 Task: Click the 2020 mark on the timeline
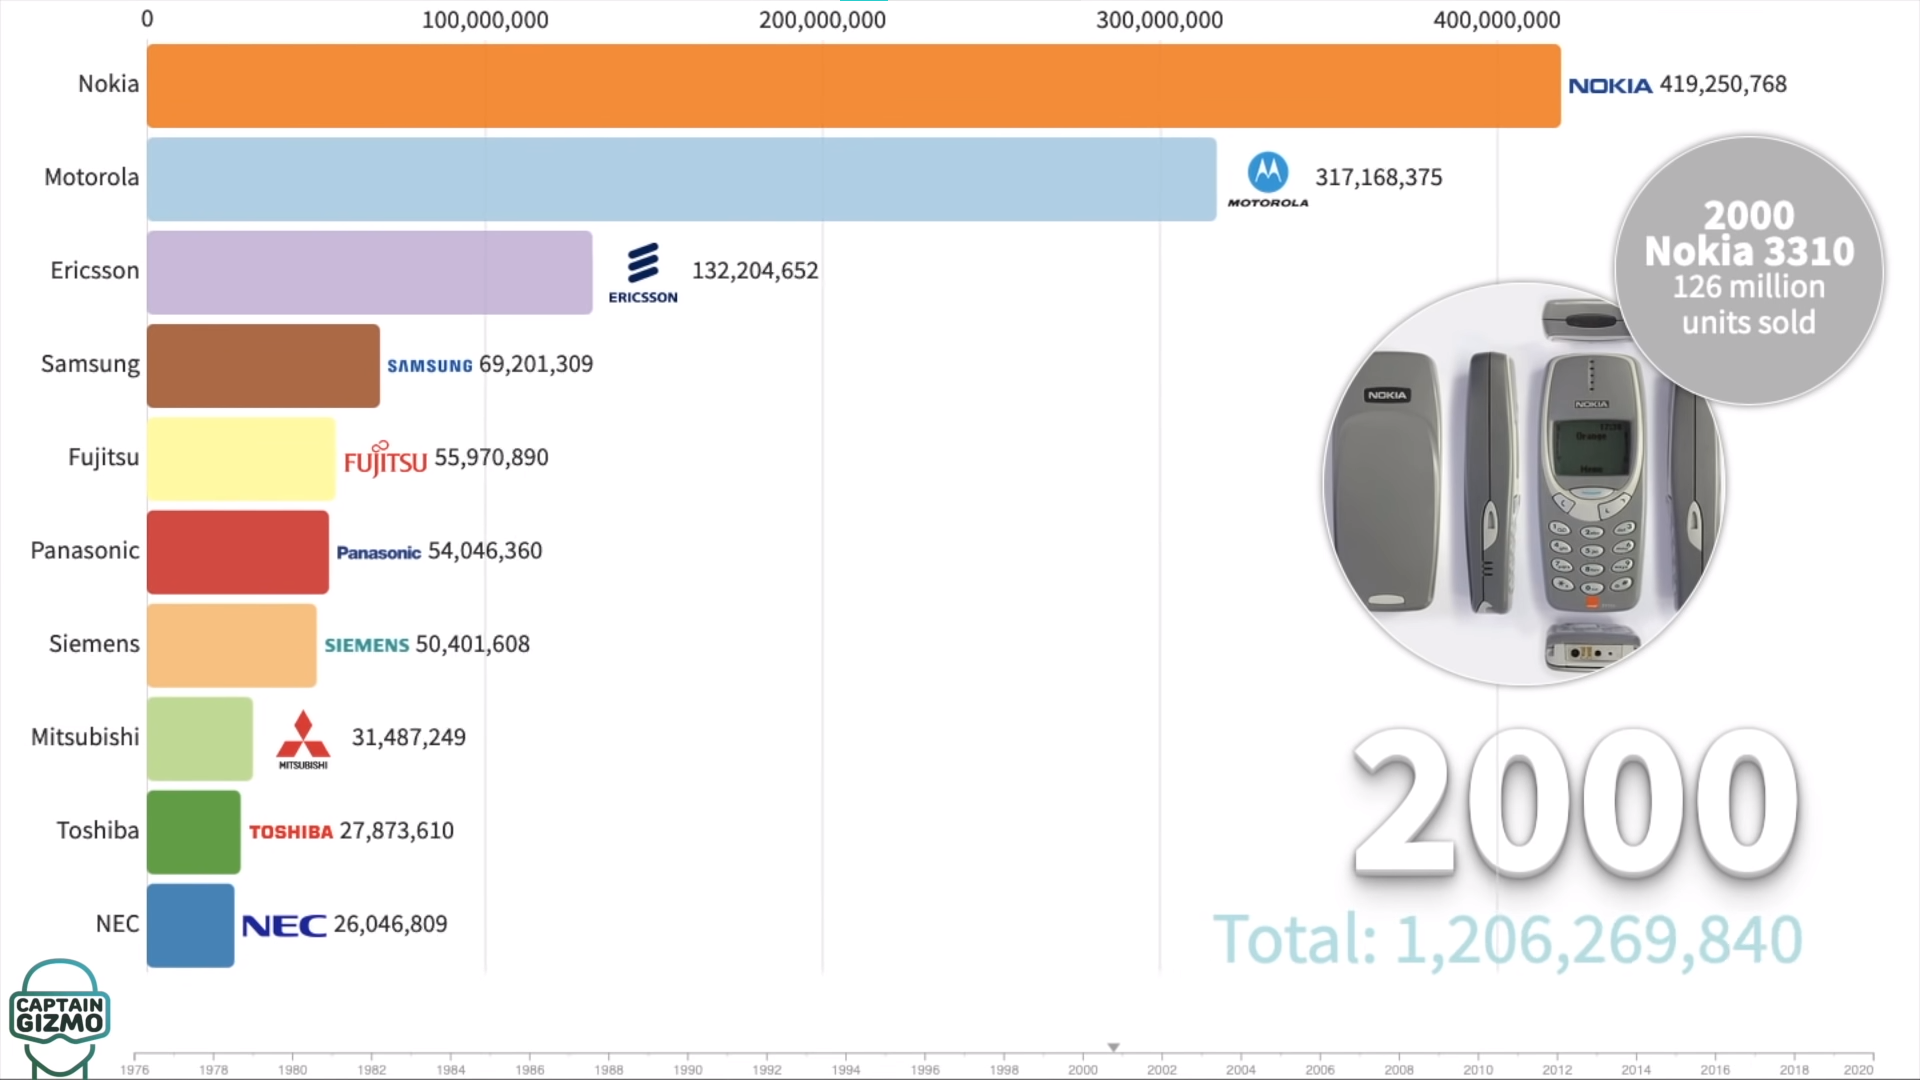1859,1069
